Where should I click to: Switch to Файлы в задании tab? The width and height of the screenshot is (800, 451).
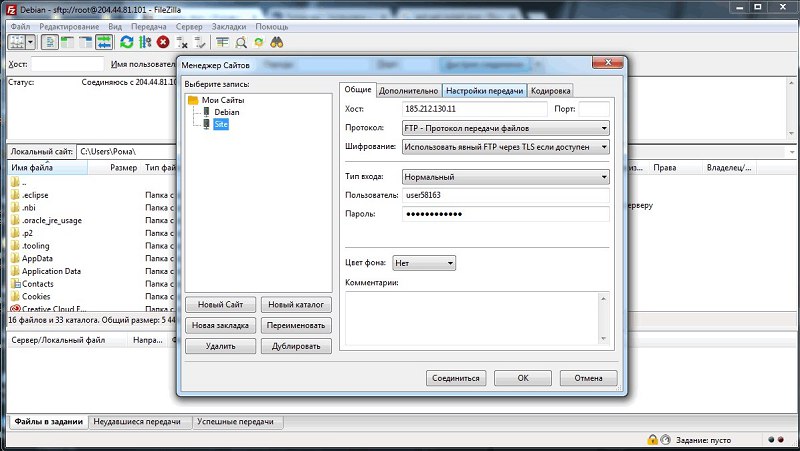48,422
